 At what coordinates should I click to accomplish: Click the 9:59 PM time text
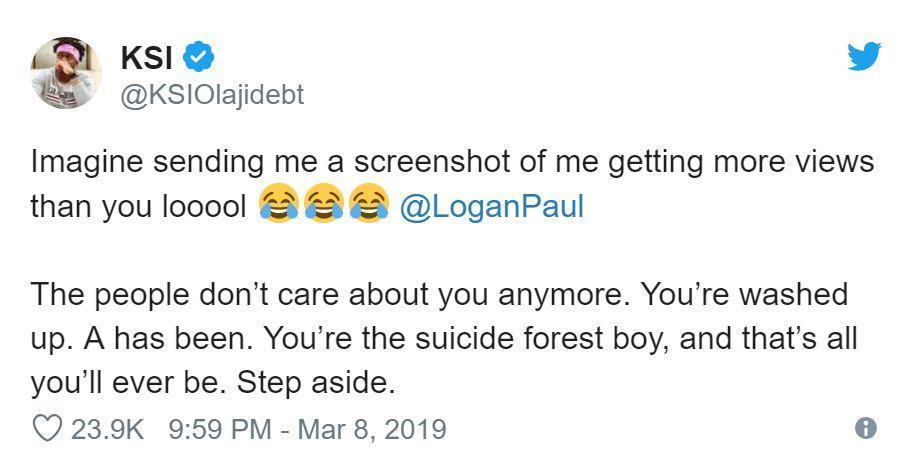220,430
